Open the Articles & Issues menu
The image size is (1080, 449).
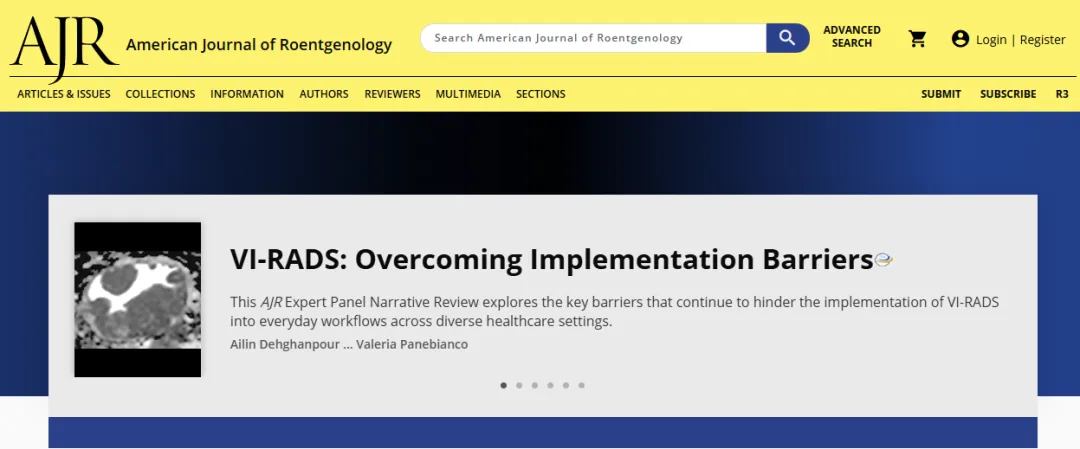(64, 94)
